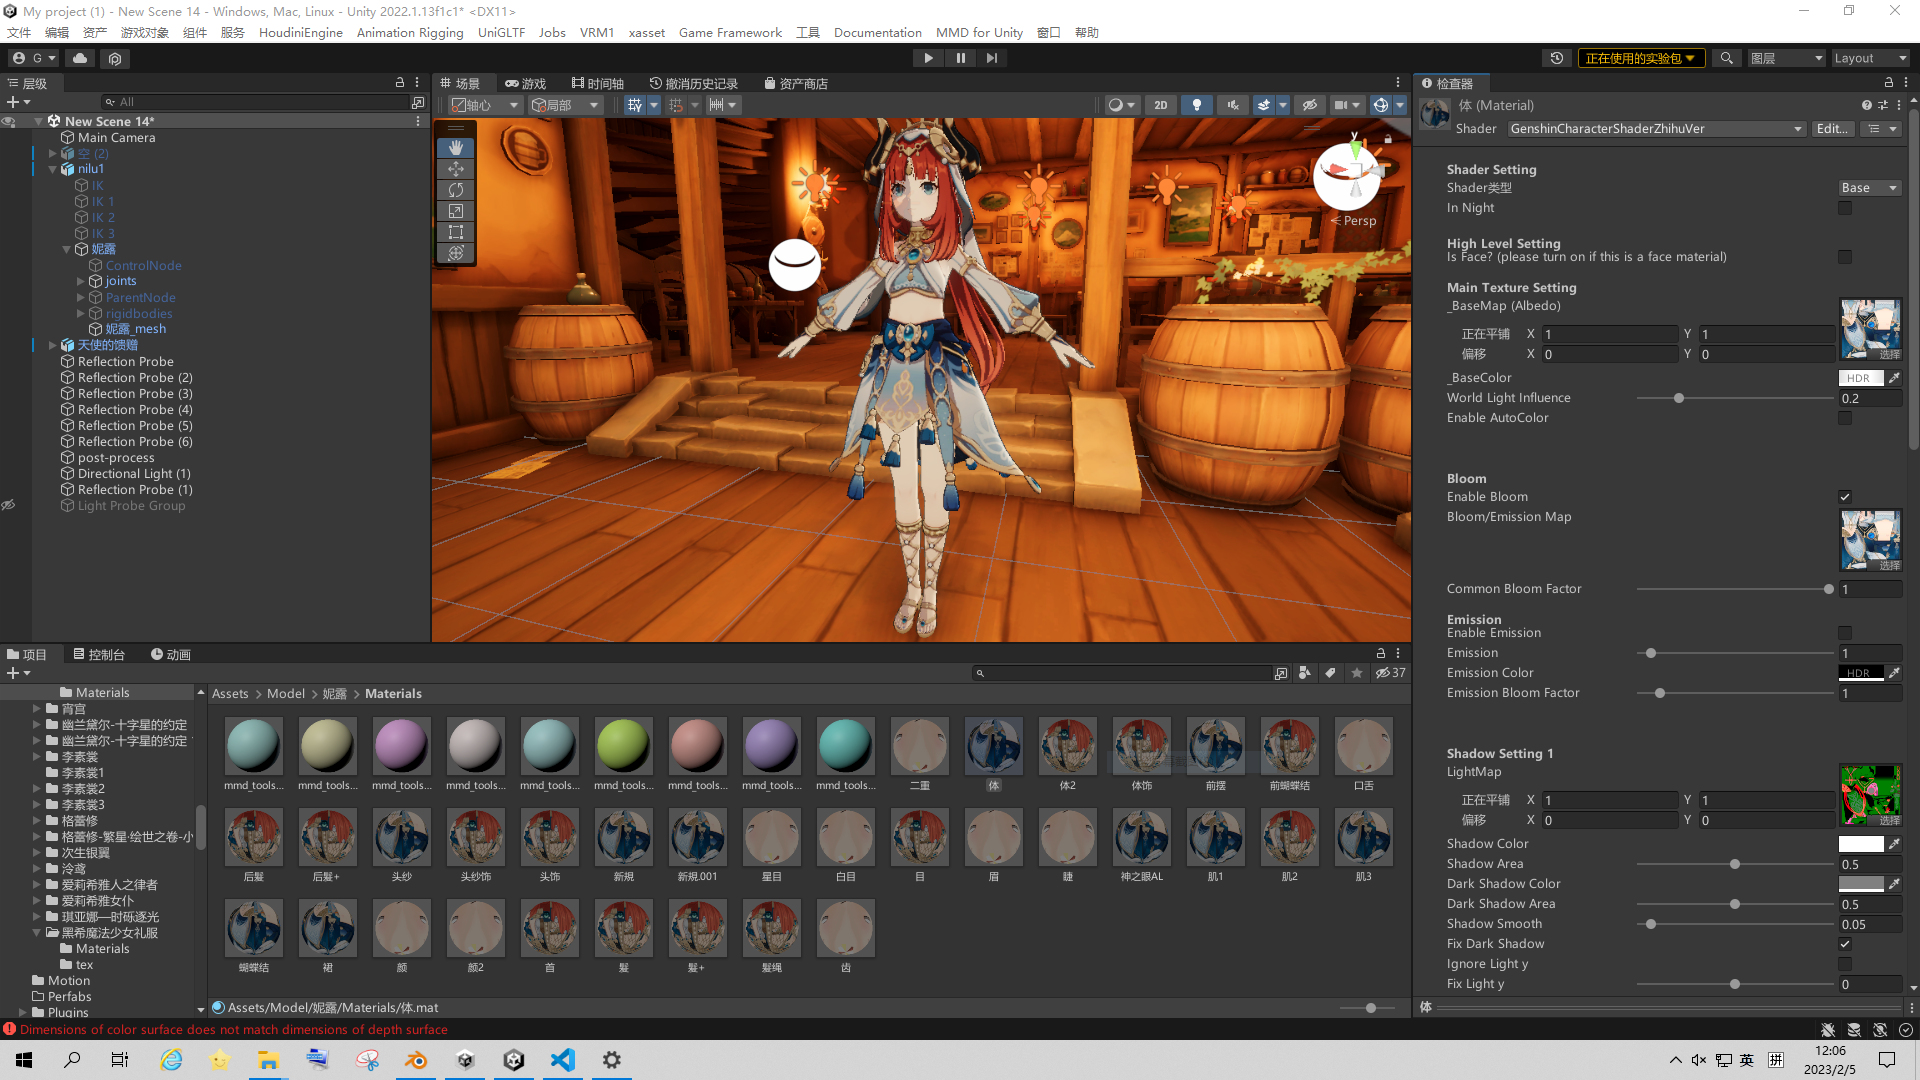Image resolution: width=1920 pixels, height=1080 pixels.
Task: Select the Rotate tool in scene
Action: click(x=456, y=190)
